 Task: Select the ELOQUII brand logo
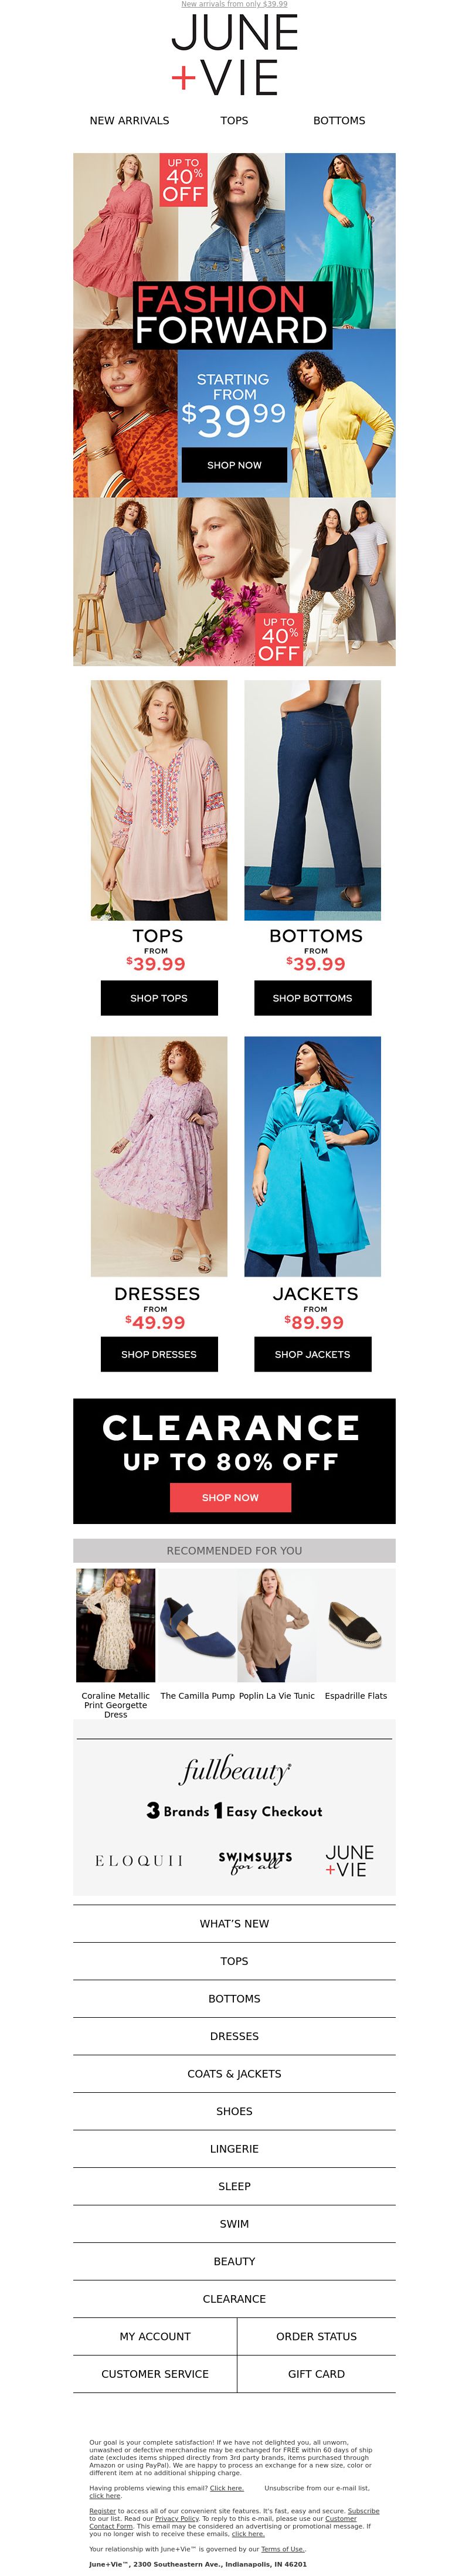(139, 1860)
